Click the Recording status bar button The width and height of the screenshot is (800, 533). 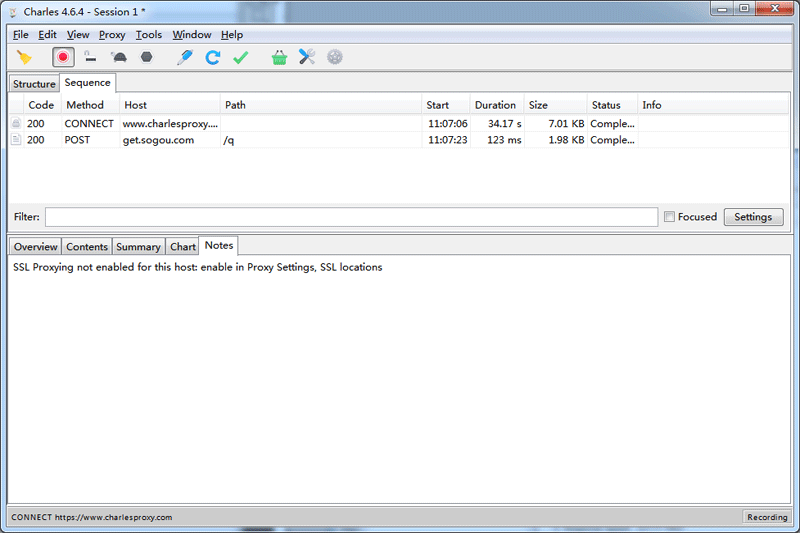click(767, 517)
